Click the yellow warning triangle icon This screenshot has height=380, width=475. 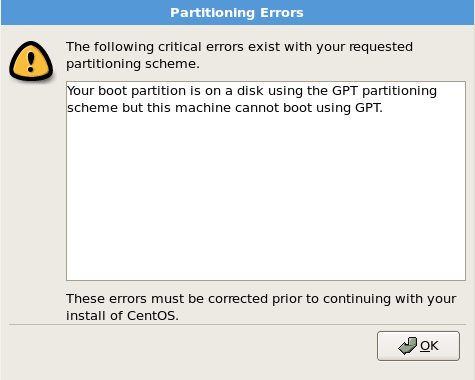click(31, 61)
